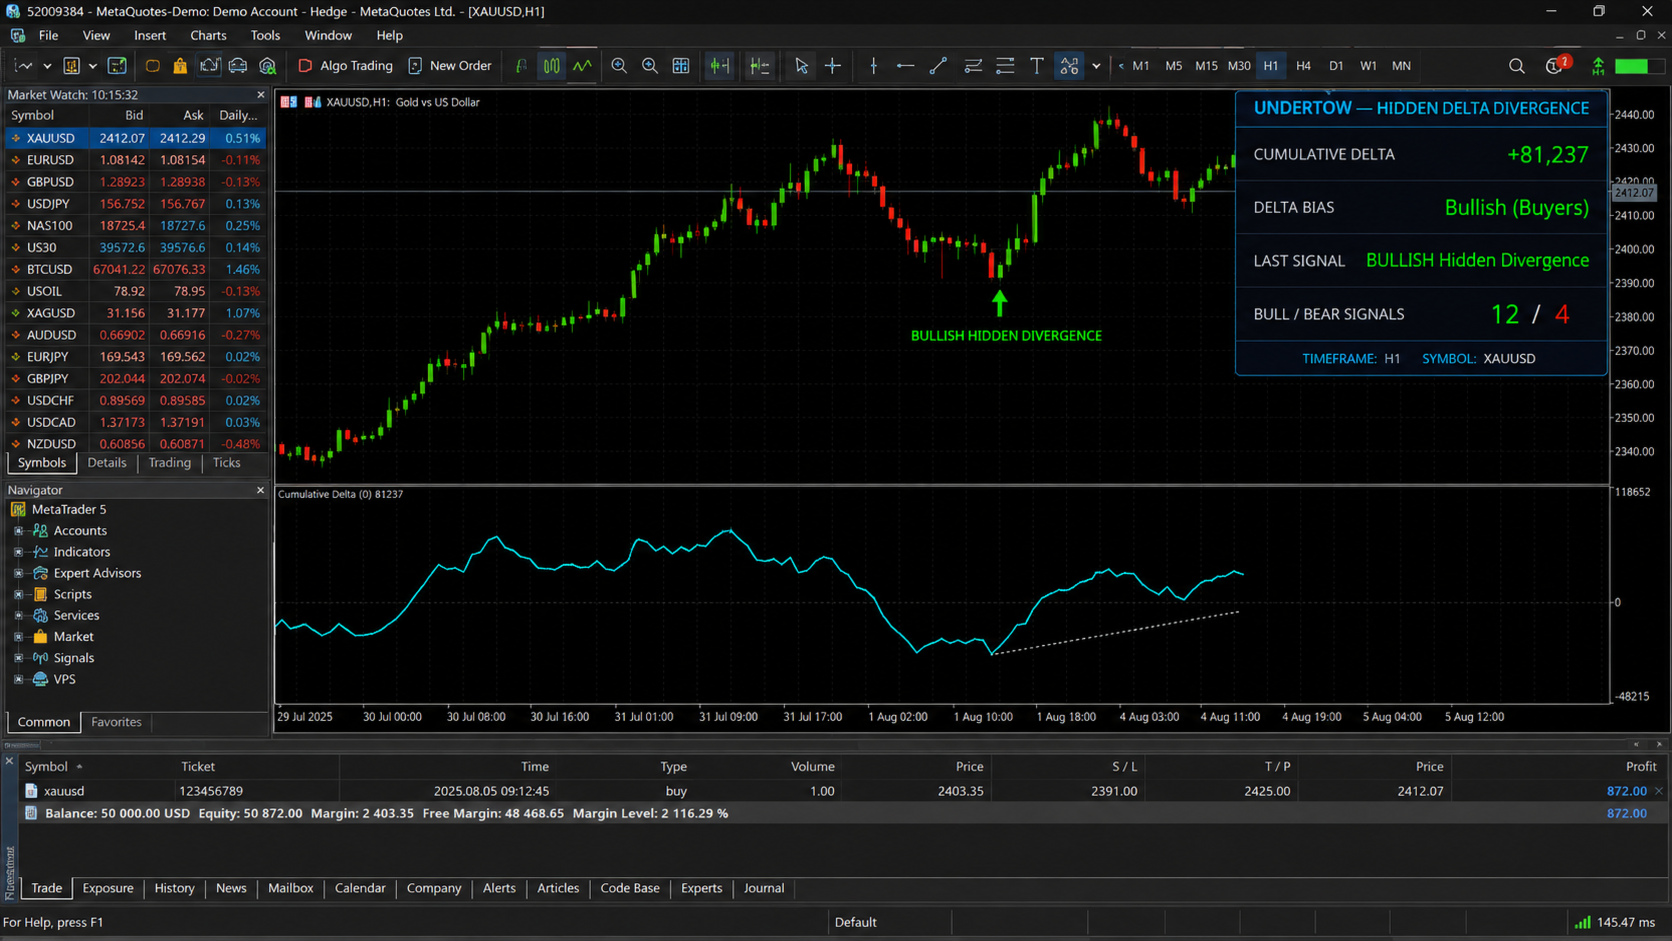Click the graphical objects shapes tool

[x=1069, y=66]
